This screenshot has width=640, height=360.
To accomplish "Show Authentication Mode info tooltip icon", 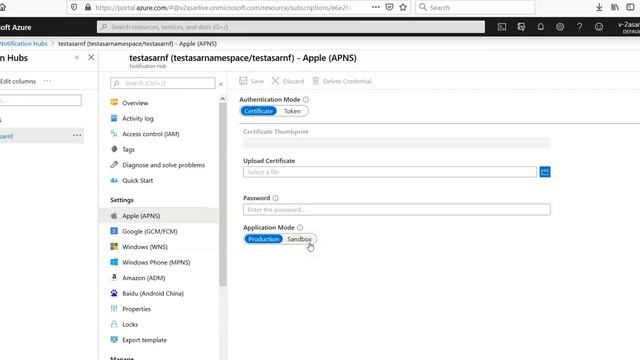I will pos(306,100).
